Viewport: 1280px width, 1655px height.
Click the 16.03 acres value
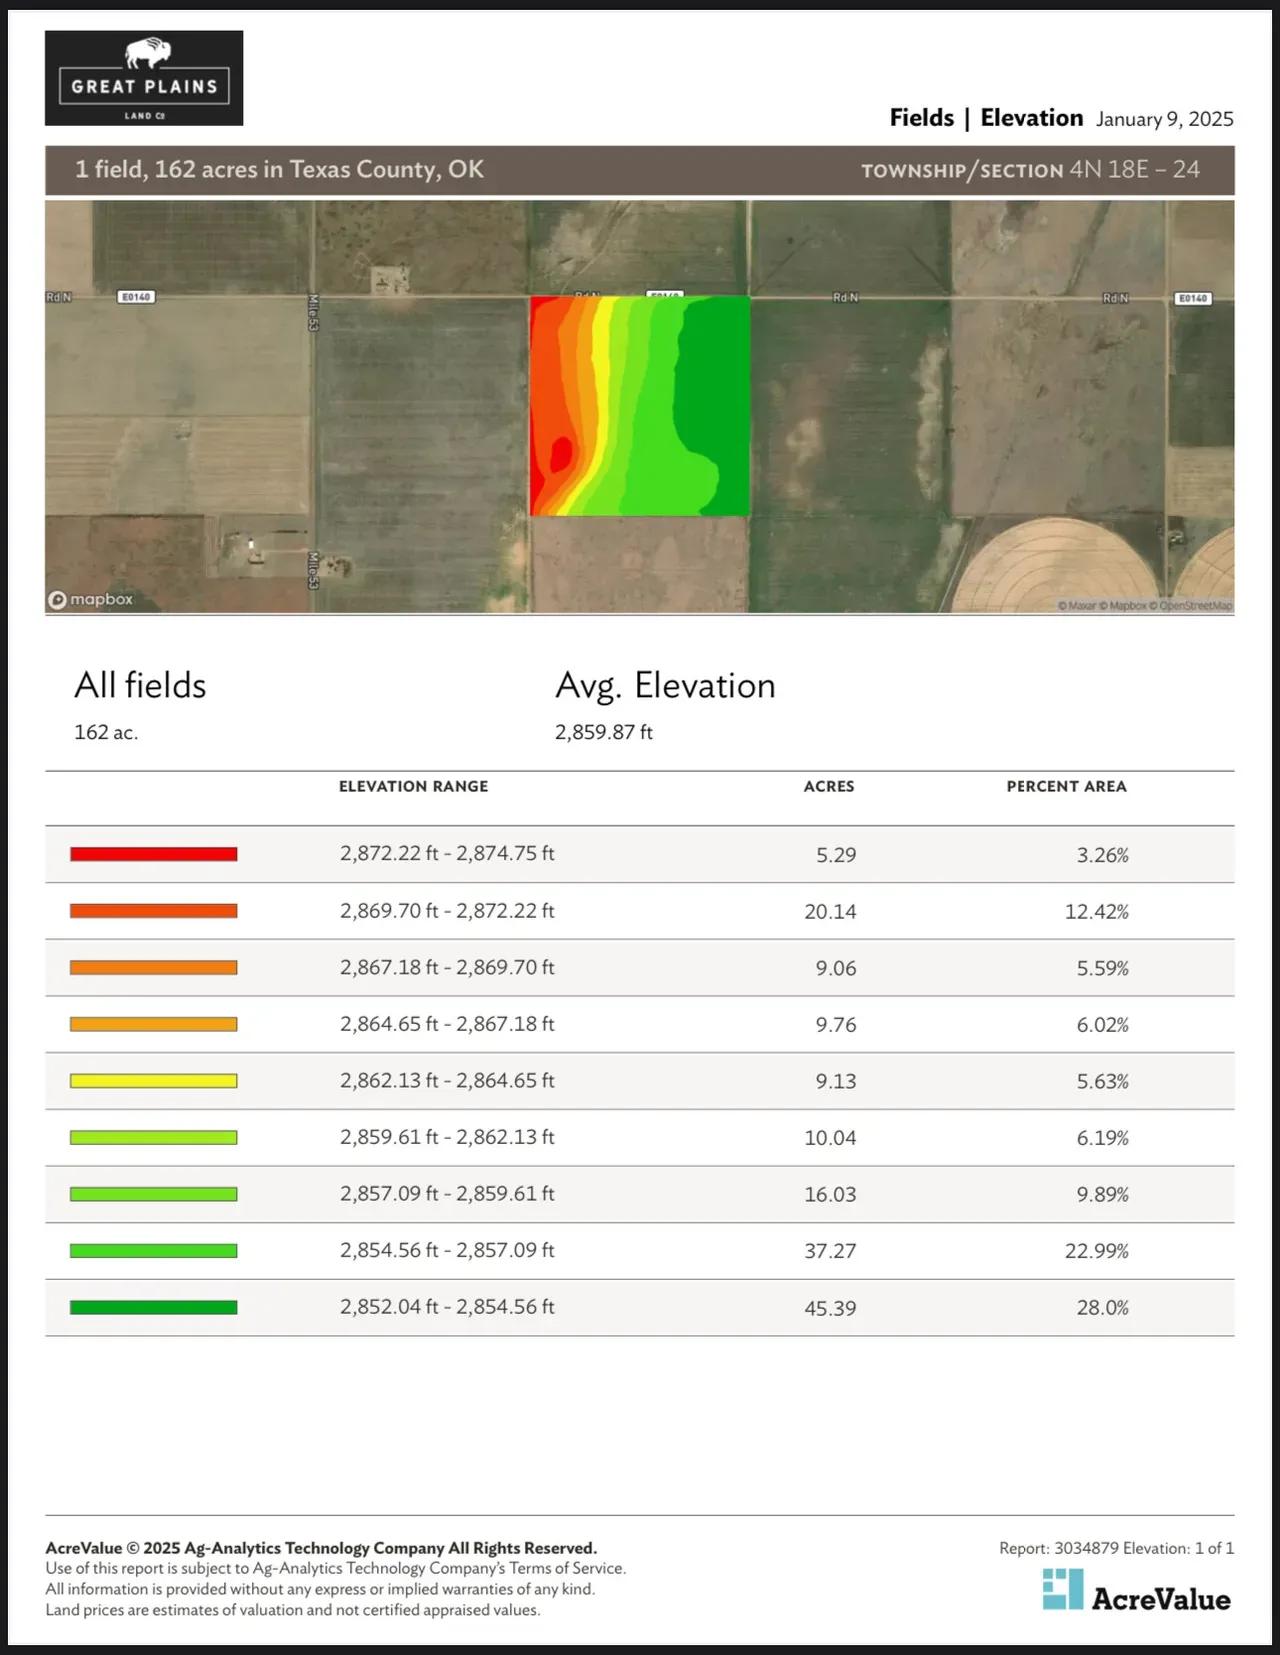point(830,1195)
